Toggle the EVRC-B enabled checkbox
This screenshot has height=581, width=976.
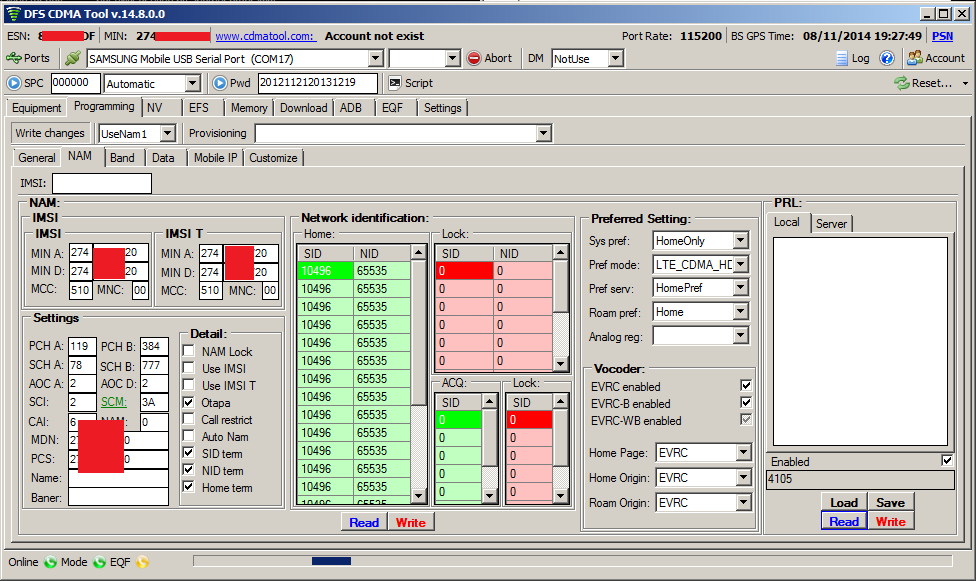746,403
